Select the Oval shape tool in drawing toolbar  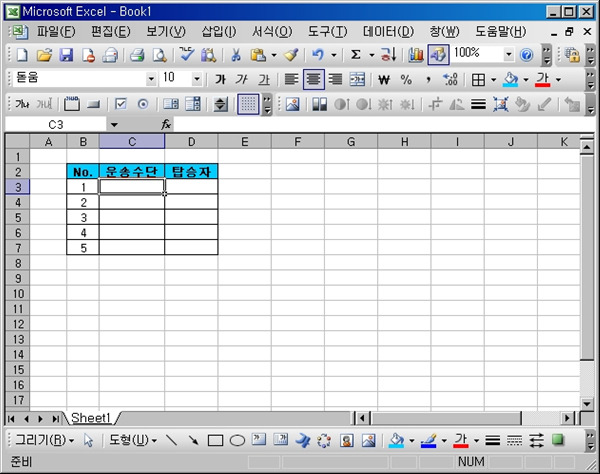click(x=237, y=440)
